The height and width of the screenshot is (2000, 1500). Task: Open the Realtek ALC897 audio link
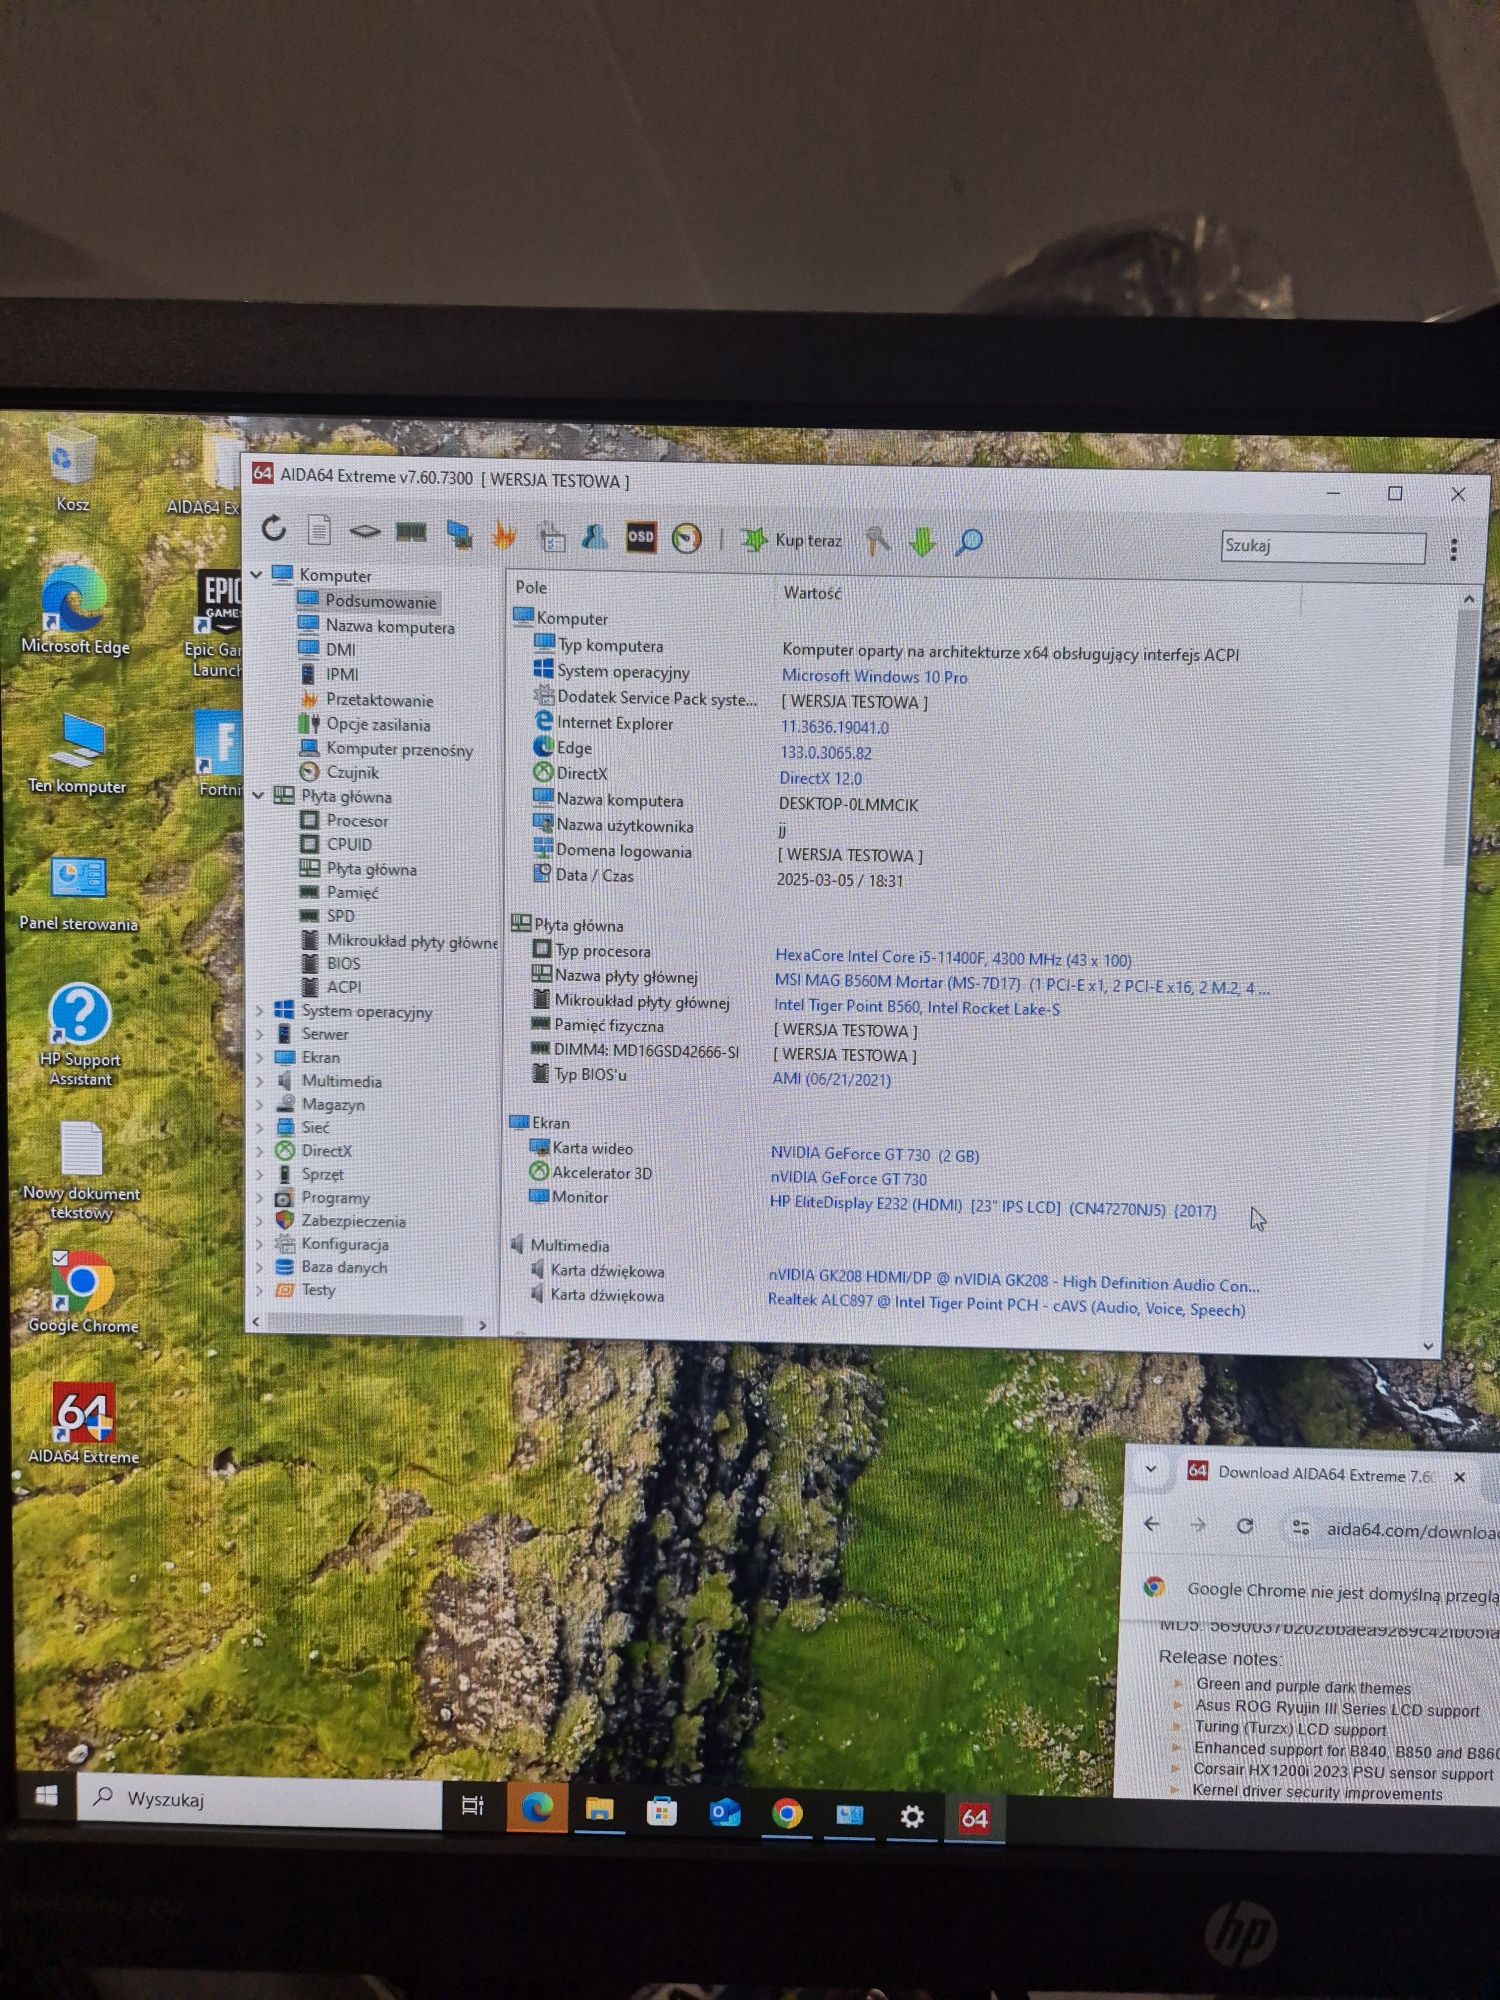[x=1006, y=1305]
